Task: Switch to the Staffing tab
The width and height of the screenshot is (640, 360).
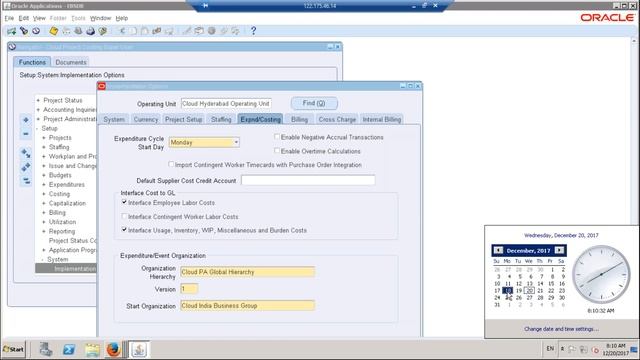Action: [x=221, y=119]
